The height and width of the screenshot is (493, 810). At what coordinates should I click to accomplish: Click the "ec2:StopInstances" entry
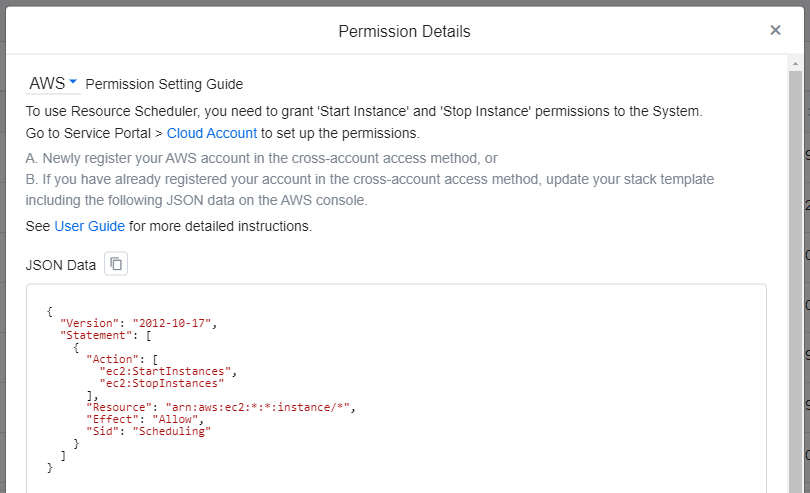point(162,383)
